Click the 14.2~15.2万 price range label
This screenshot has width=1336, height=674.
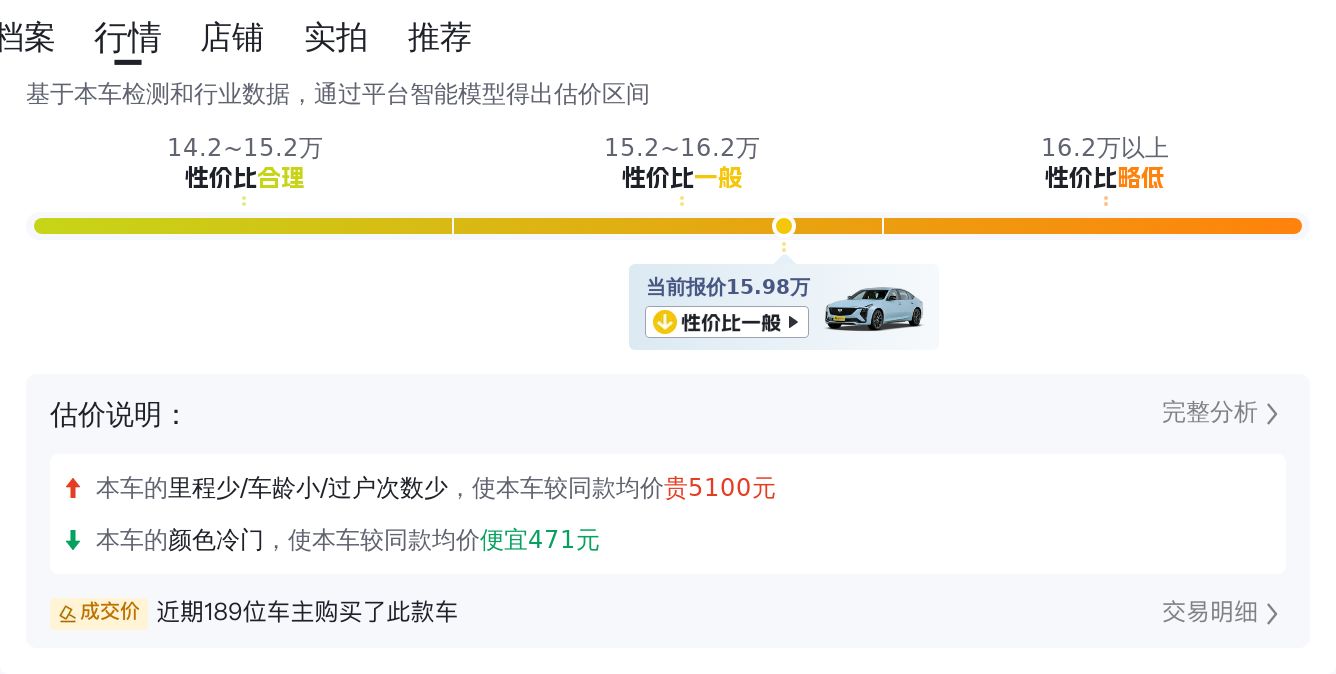click(245, 148)
